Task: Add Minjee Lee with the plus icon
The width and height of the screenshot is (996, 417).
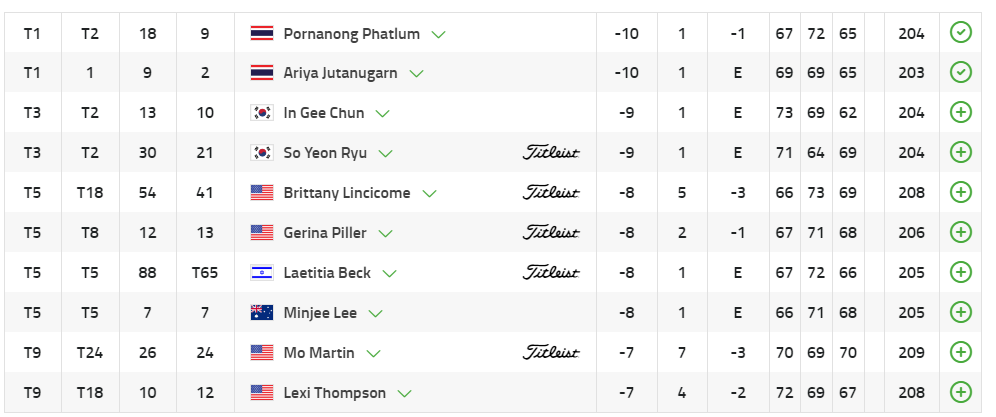Action: [x=960, y=313]
